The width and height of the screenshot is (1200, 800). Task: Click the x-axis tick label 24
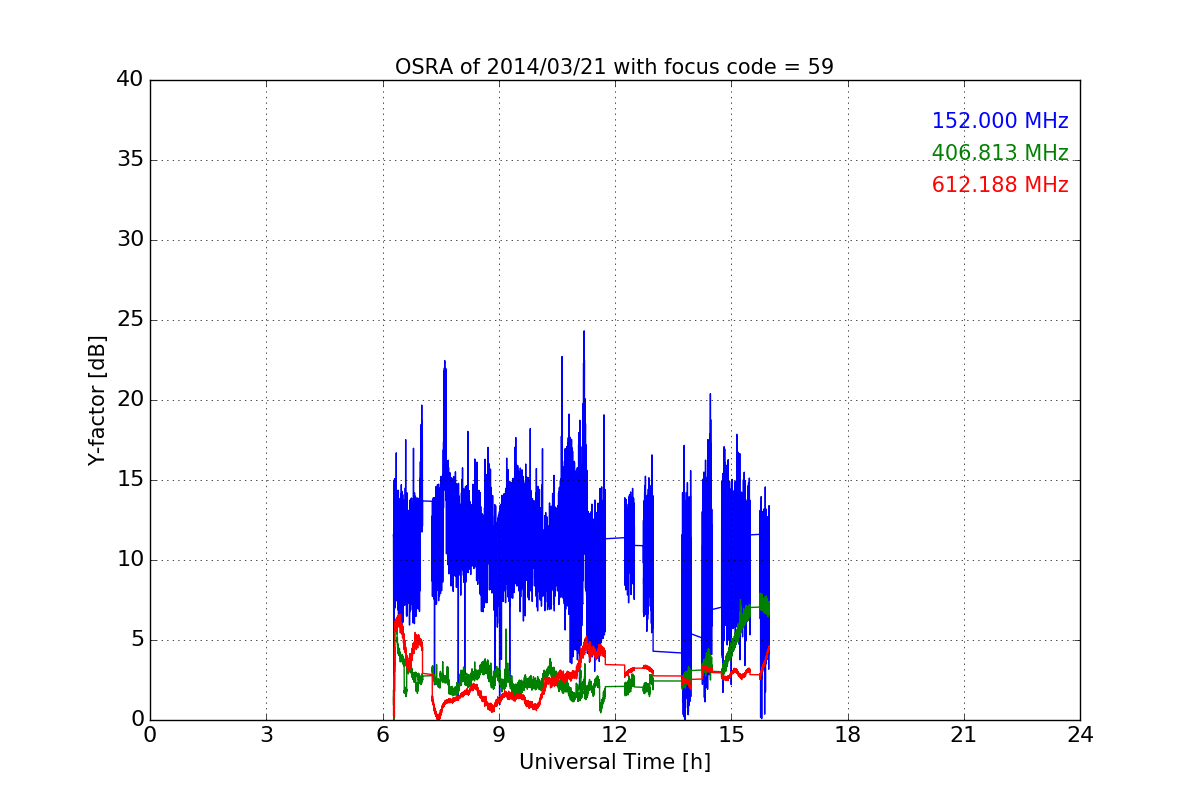pos(1080,735)
